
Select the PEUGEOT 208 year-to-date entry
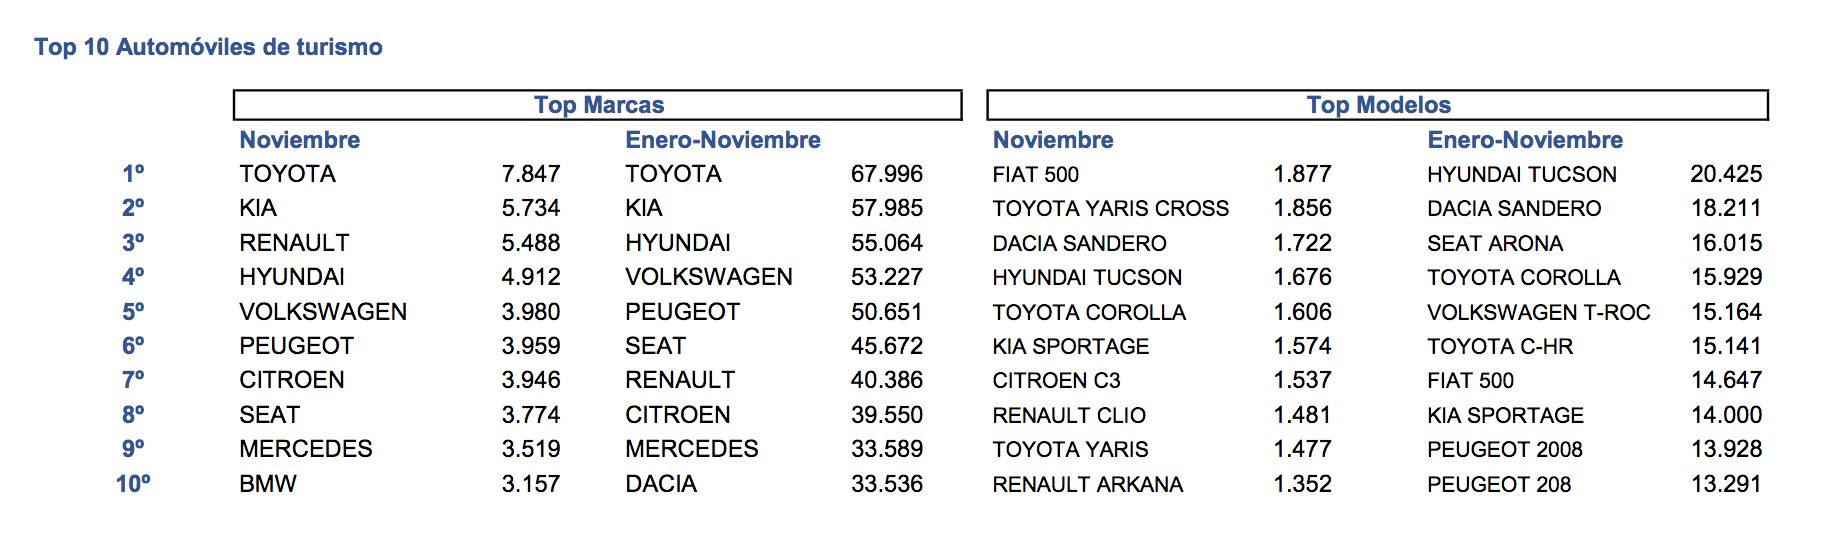coord(1499,485)
